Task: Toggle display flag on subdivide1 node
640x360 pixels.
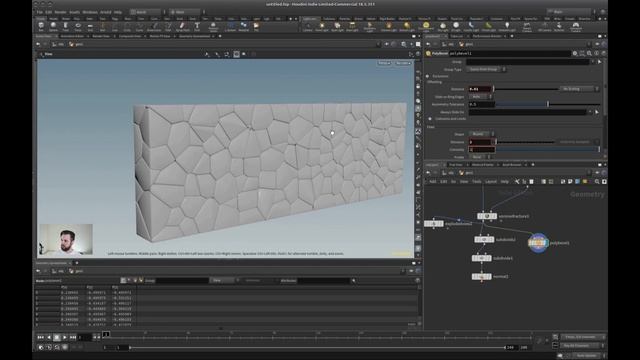Action: pos(489,258)
